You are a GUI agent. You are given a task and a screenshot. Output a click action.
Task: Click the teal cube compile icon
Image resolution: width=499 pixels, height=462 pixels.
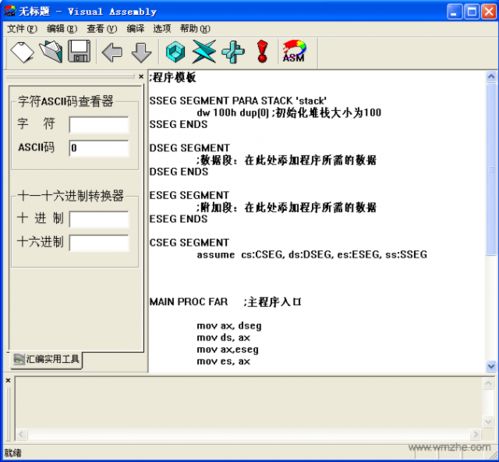point(175,52)
